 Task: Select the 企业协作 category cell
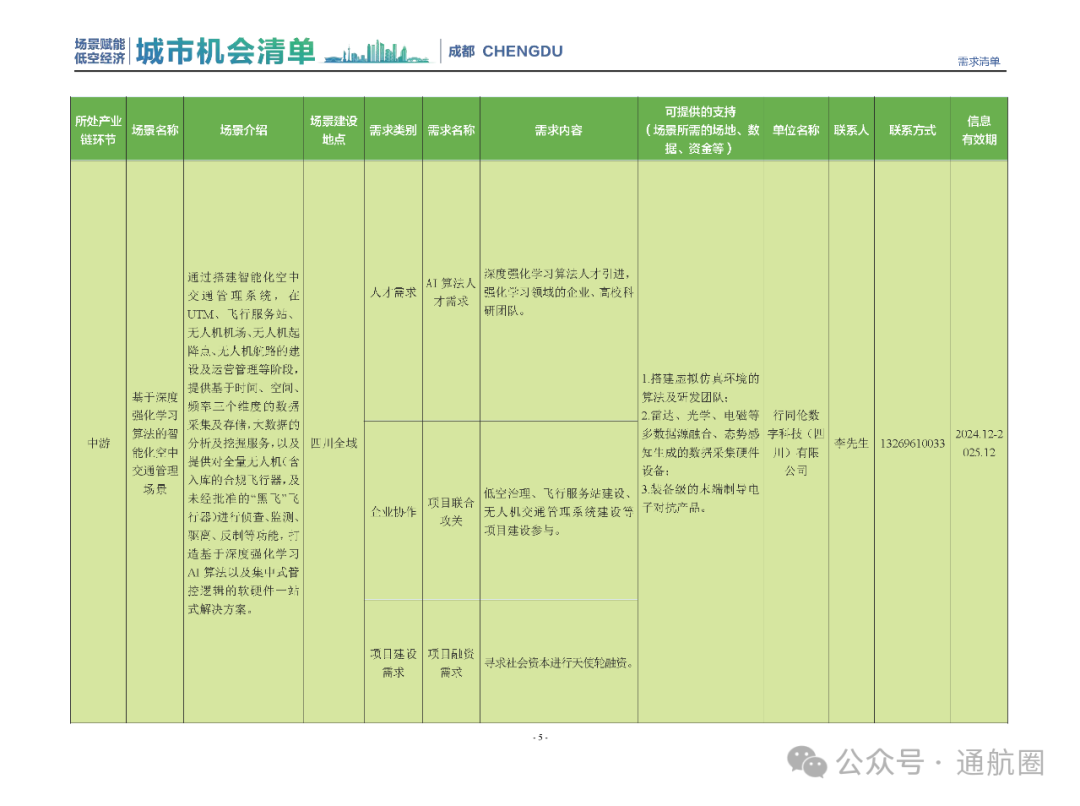point(393,512)
